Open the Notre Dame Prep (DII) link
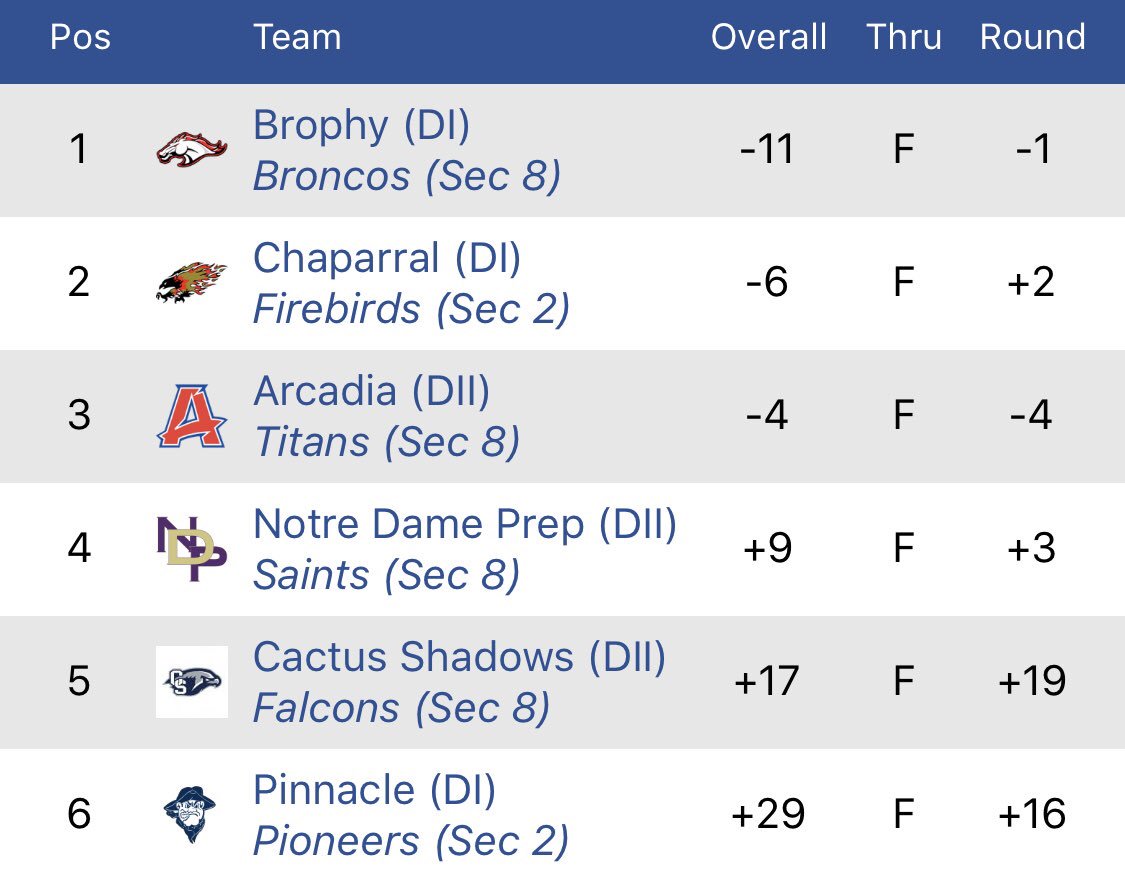Viewport: 1125px width, 878px height. [x=465, y=524]
